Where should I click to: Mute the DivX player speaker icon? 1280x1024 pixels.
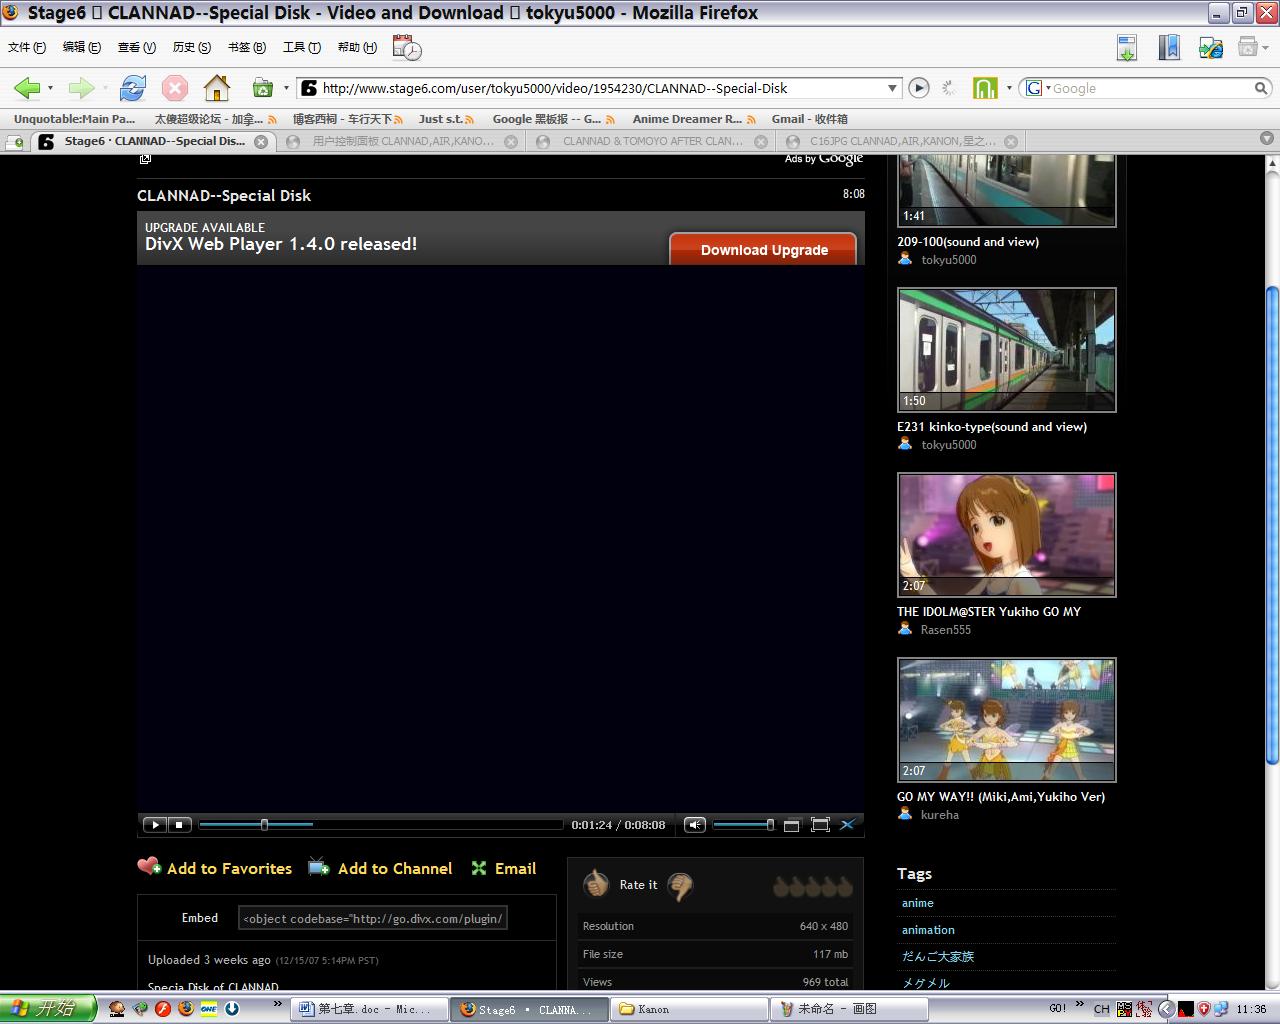tap(695, 825)
